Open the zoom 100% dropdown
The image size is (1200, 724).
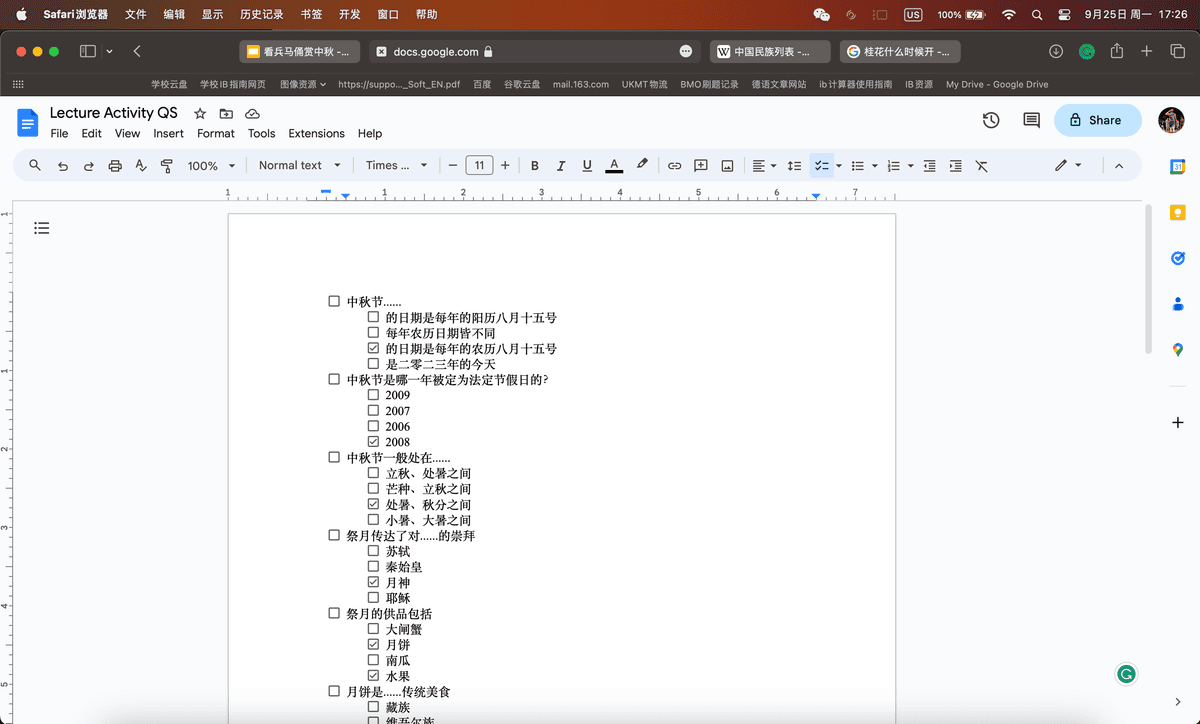(211, 166)
